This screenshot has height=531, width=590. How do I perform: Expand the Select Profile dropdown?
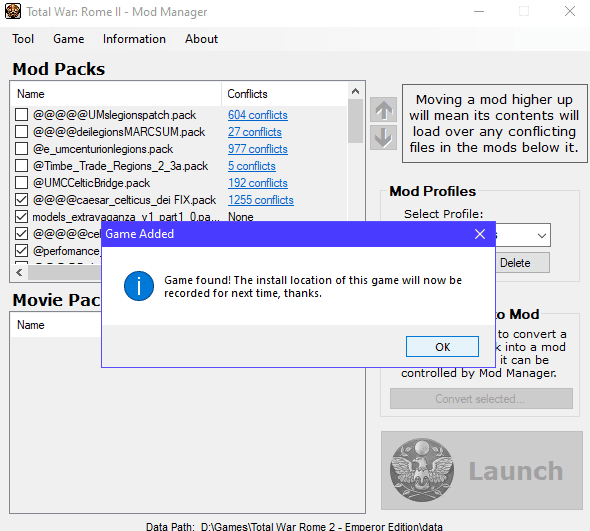coord(541,236)
